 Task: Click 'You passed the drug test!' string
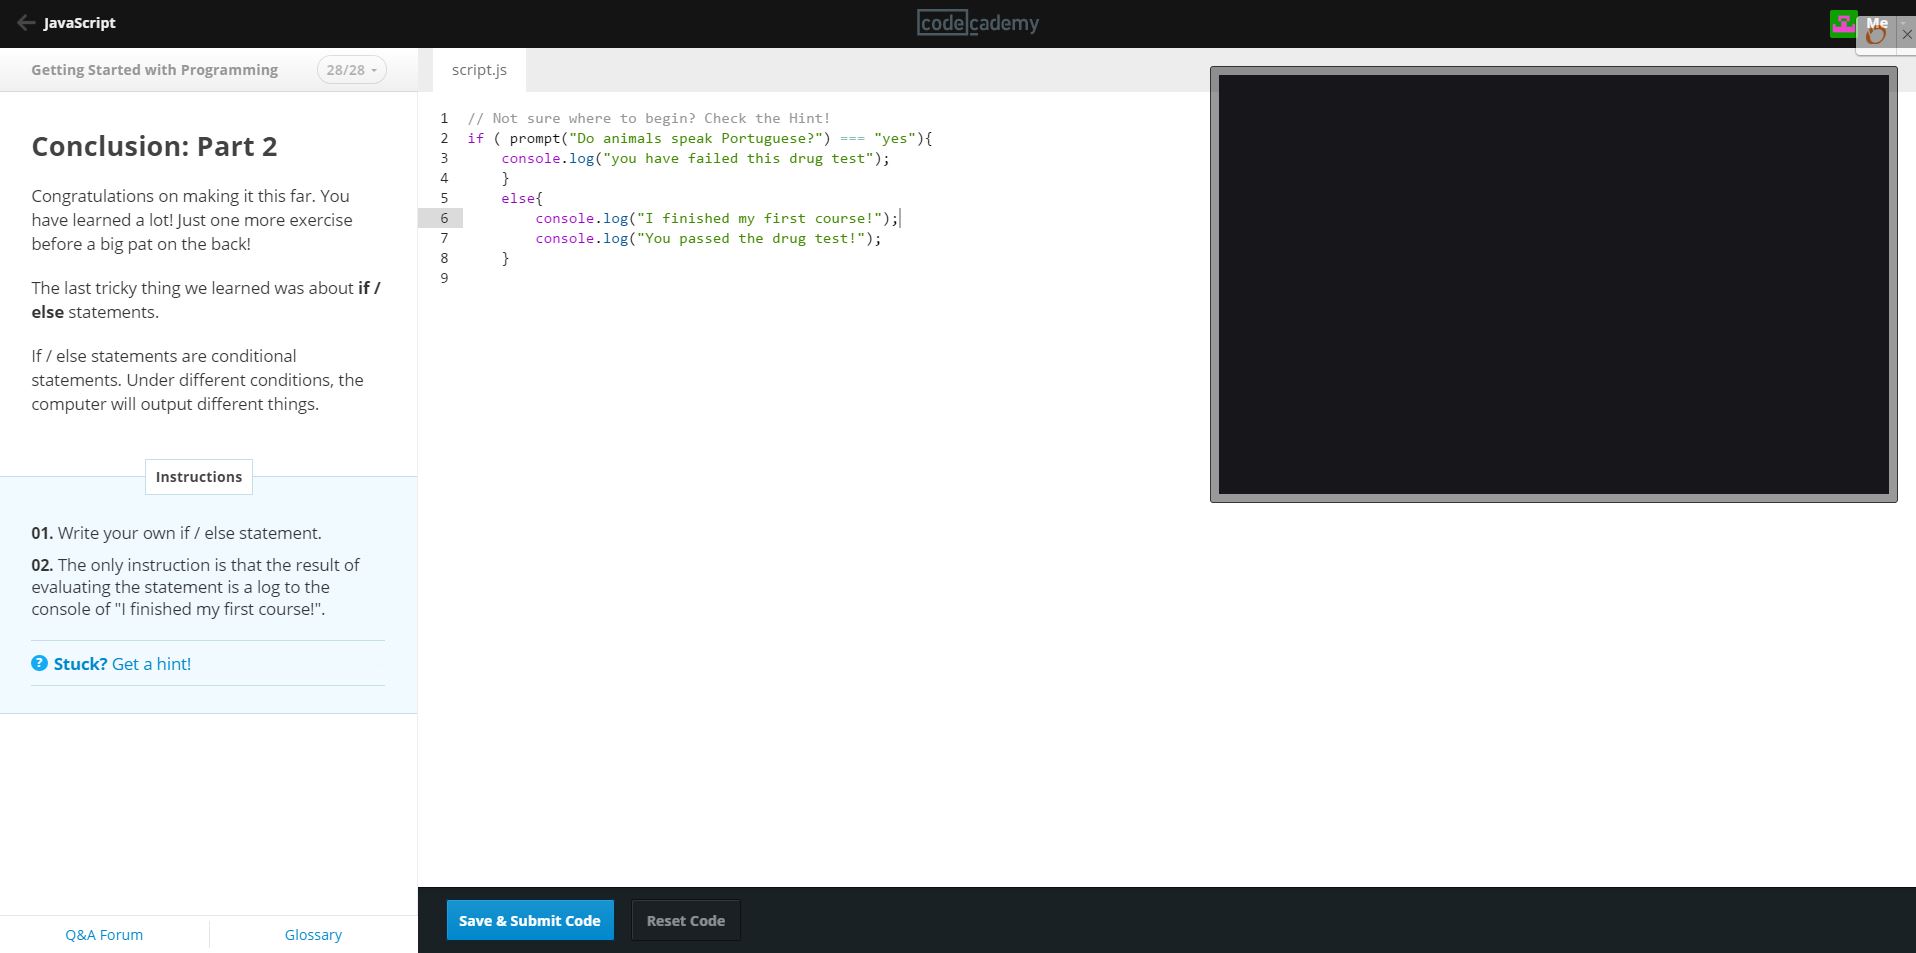[x=750, y=238]
